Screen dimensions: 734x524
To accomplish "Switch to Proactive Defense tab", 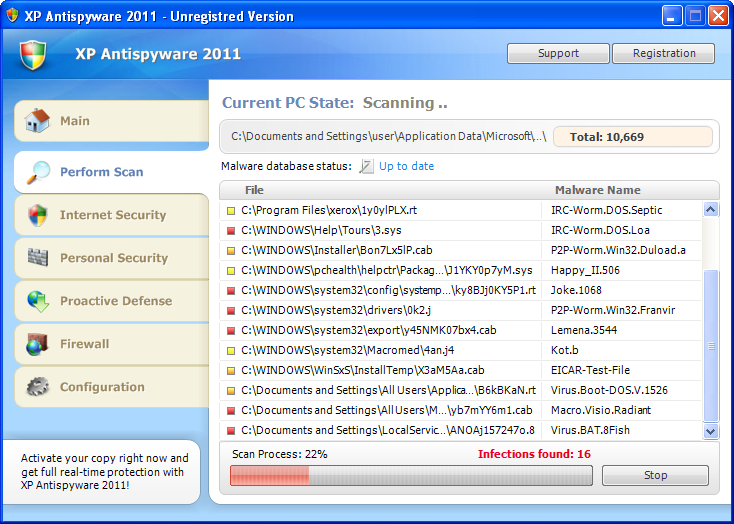I will 111,301.
